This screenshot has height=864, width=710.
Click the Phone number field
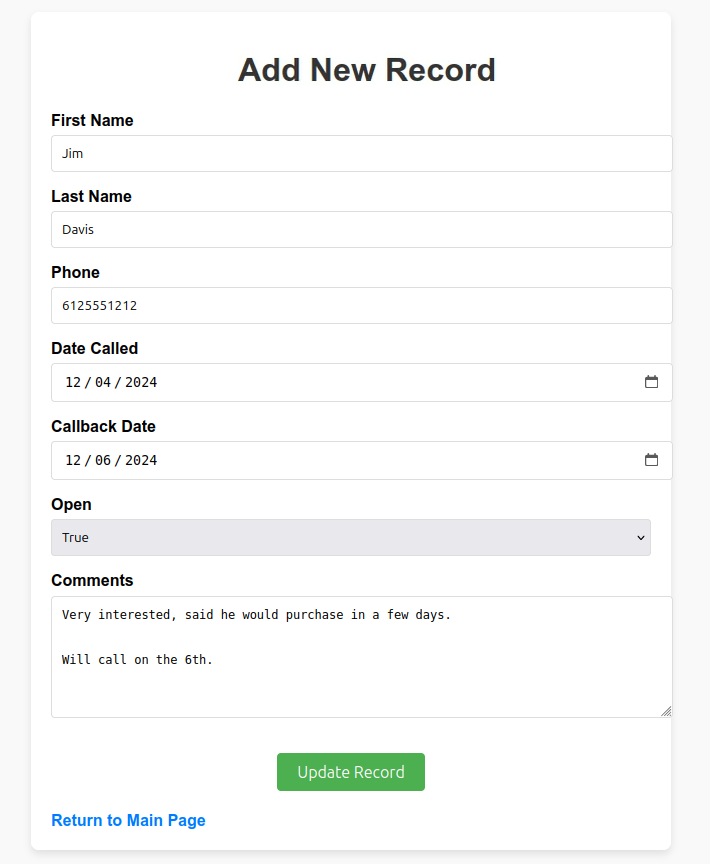click(300, 305)
